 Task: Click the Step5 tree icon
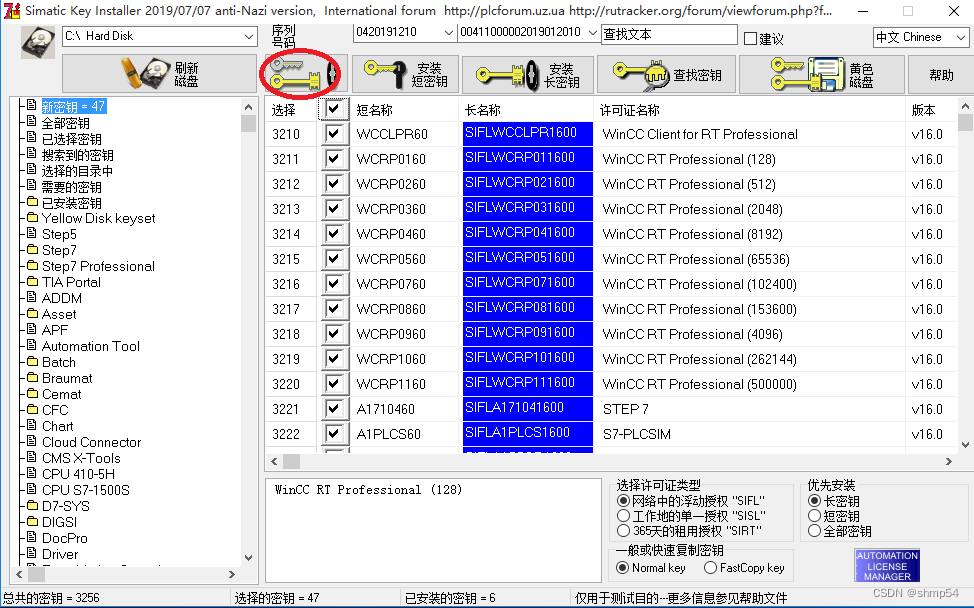click(32, 234)
